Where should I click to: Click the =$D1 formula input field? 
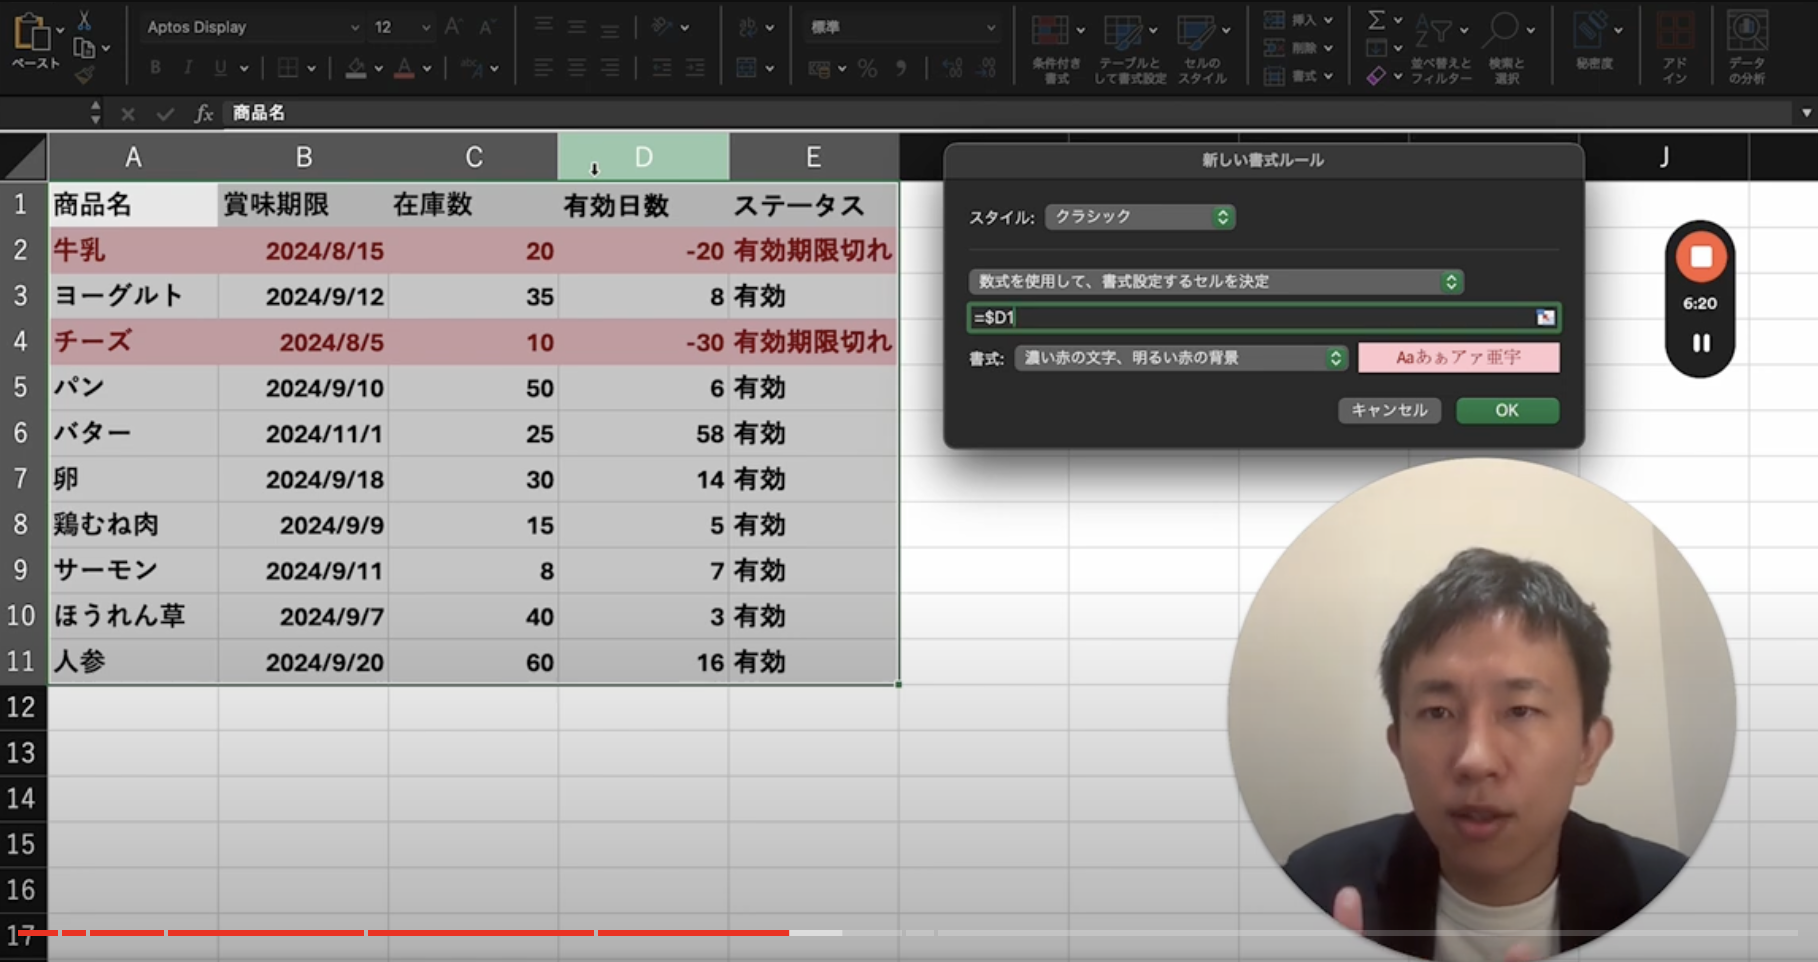click(1250, 318)
